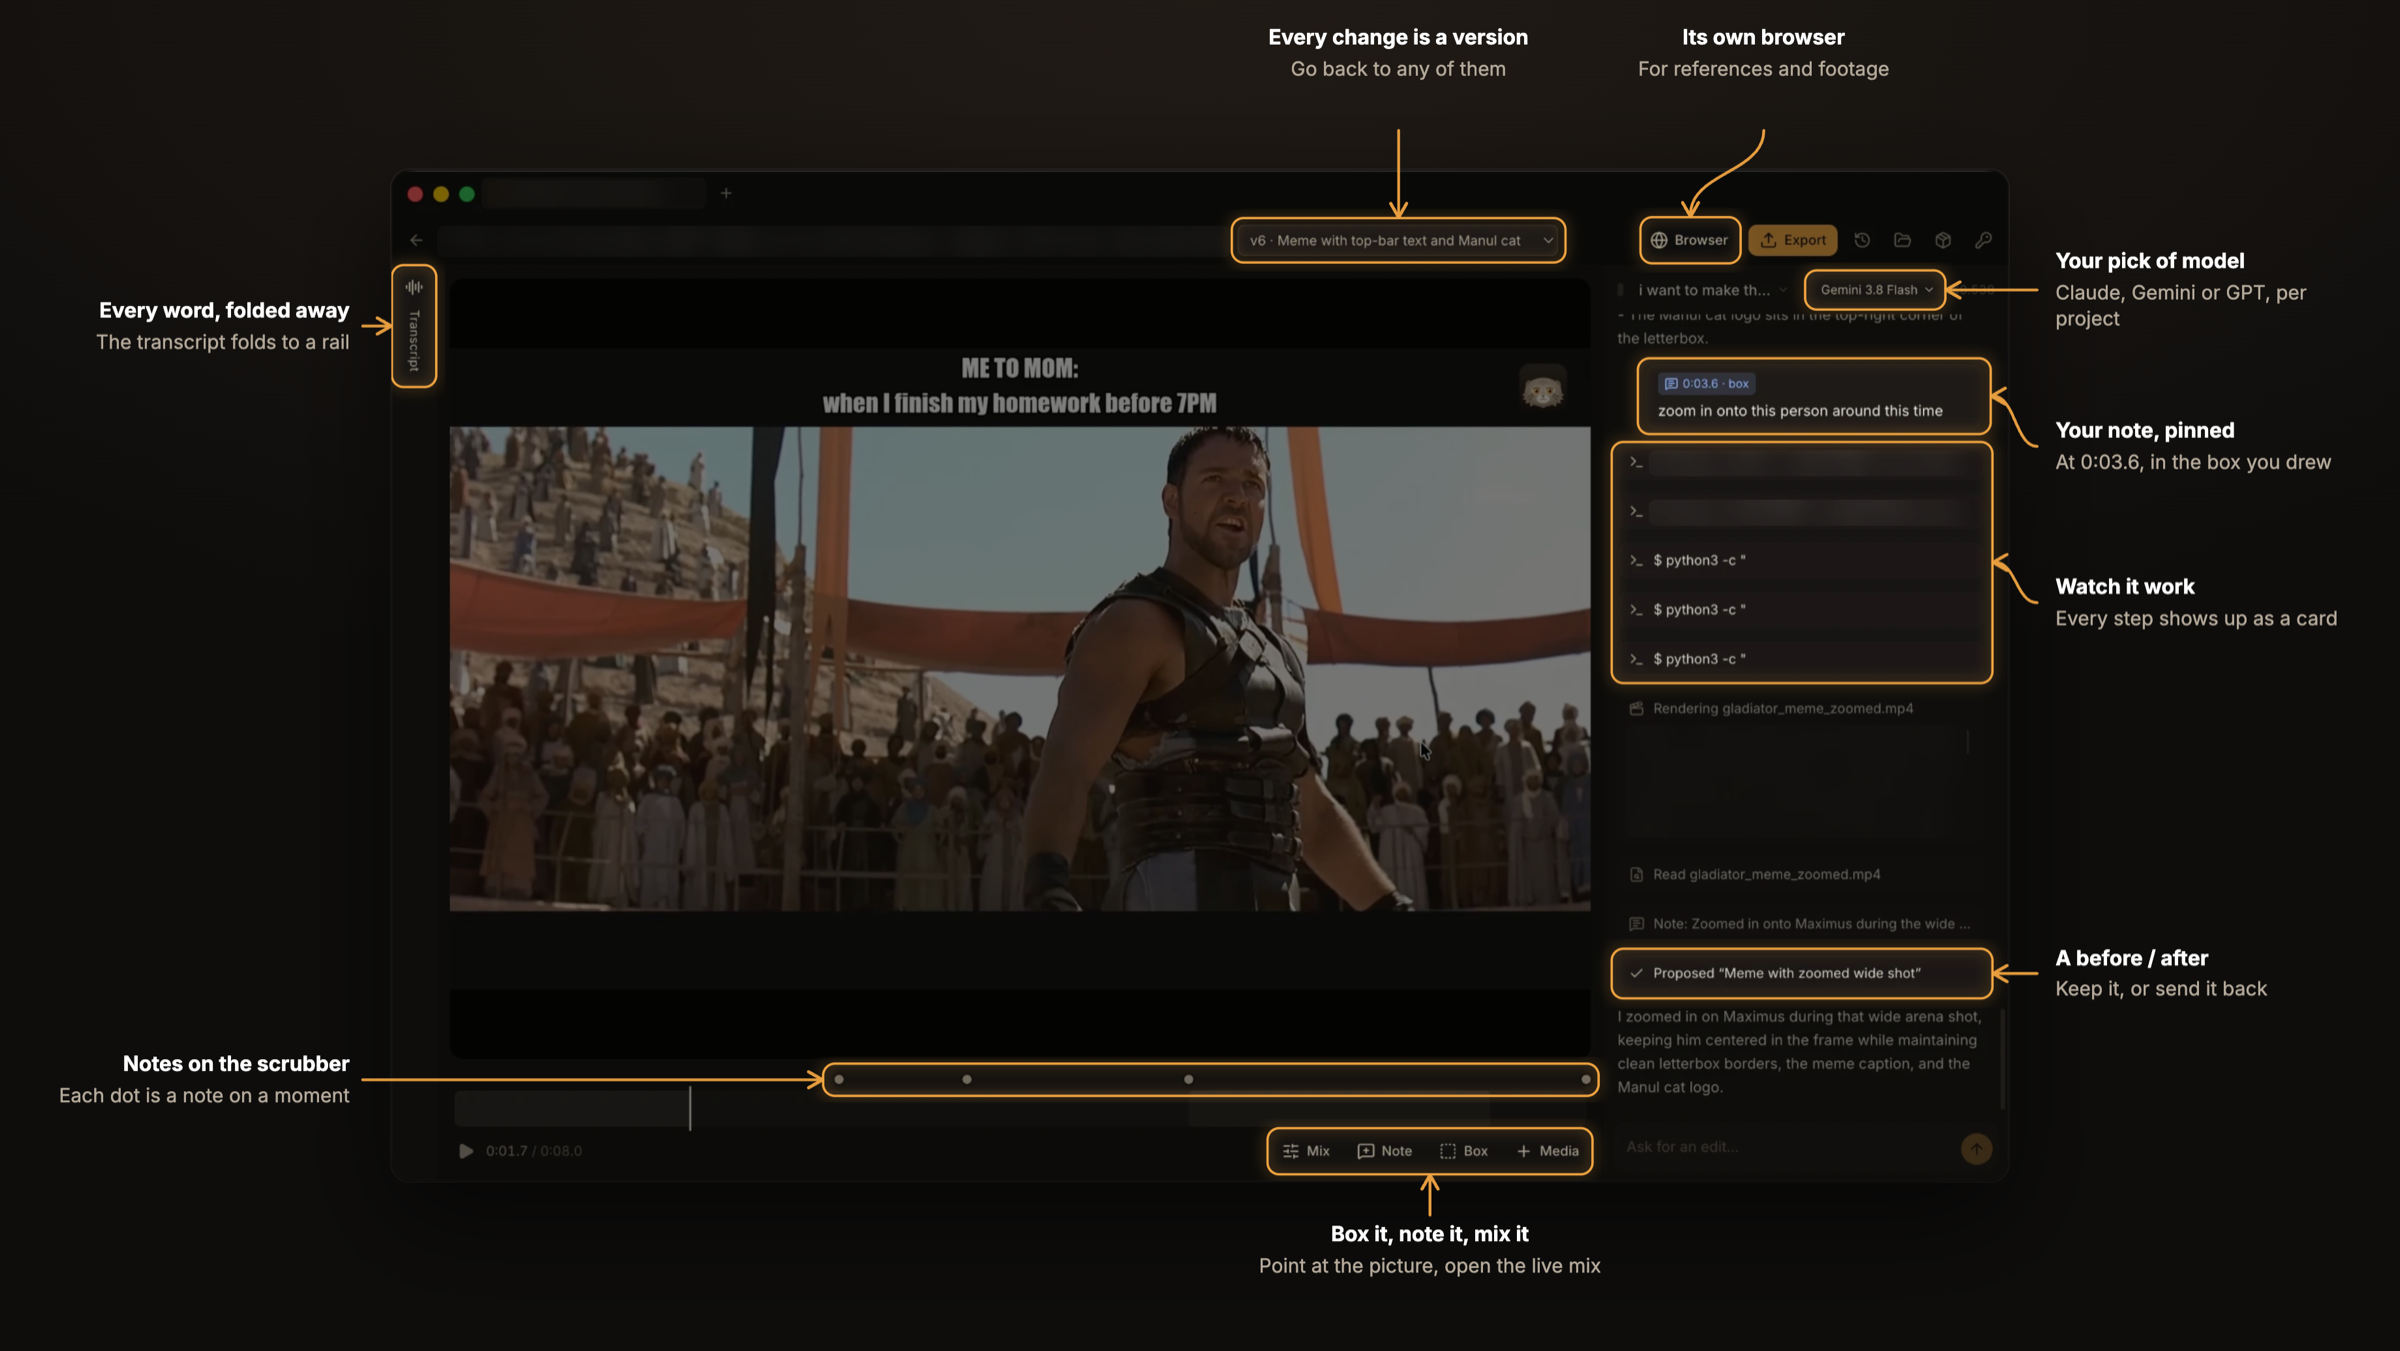The width and height of the screenshot is (2400, 1351).
Task: Click the Manul cat logo in the video
Action: click(x=1543, y=388)
